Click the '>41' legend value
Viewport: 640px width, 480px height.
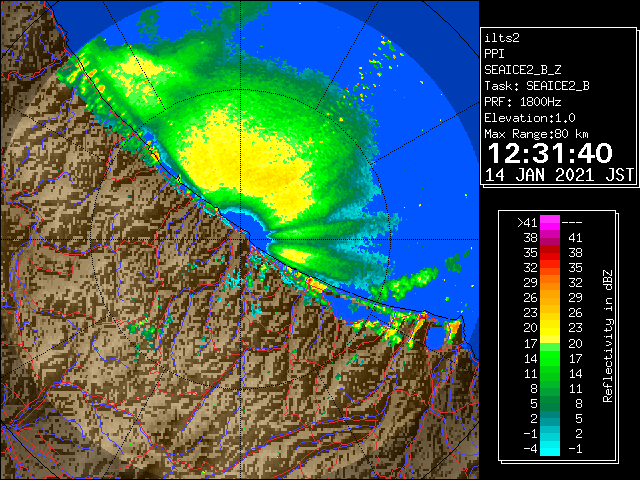click(x=527, y=222)
